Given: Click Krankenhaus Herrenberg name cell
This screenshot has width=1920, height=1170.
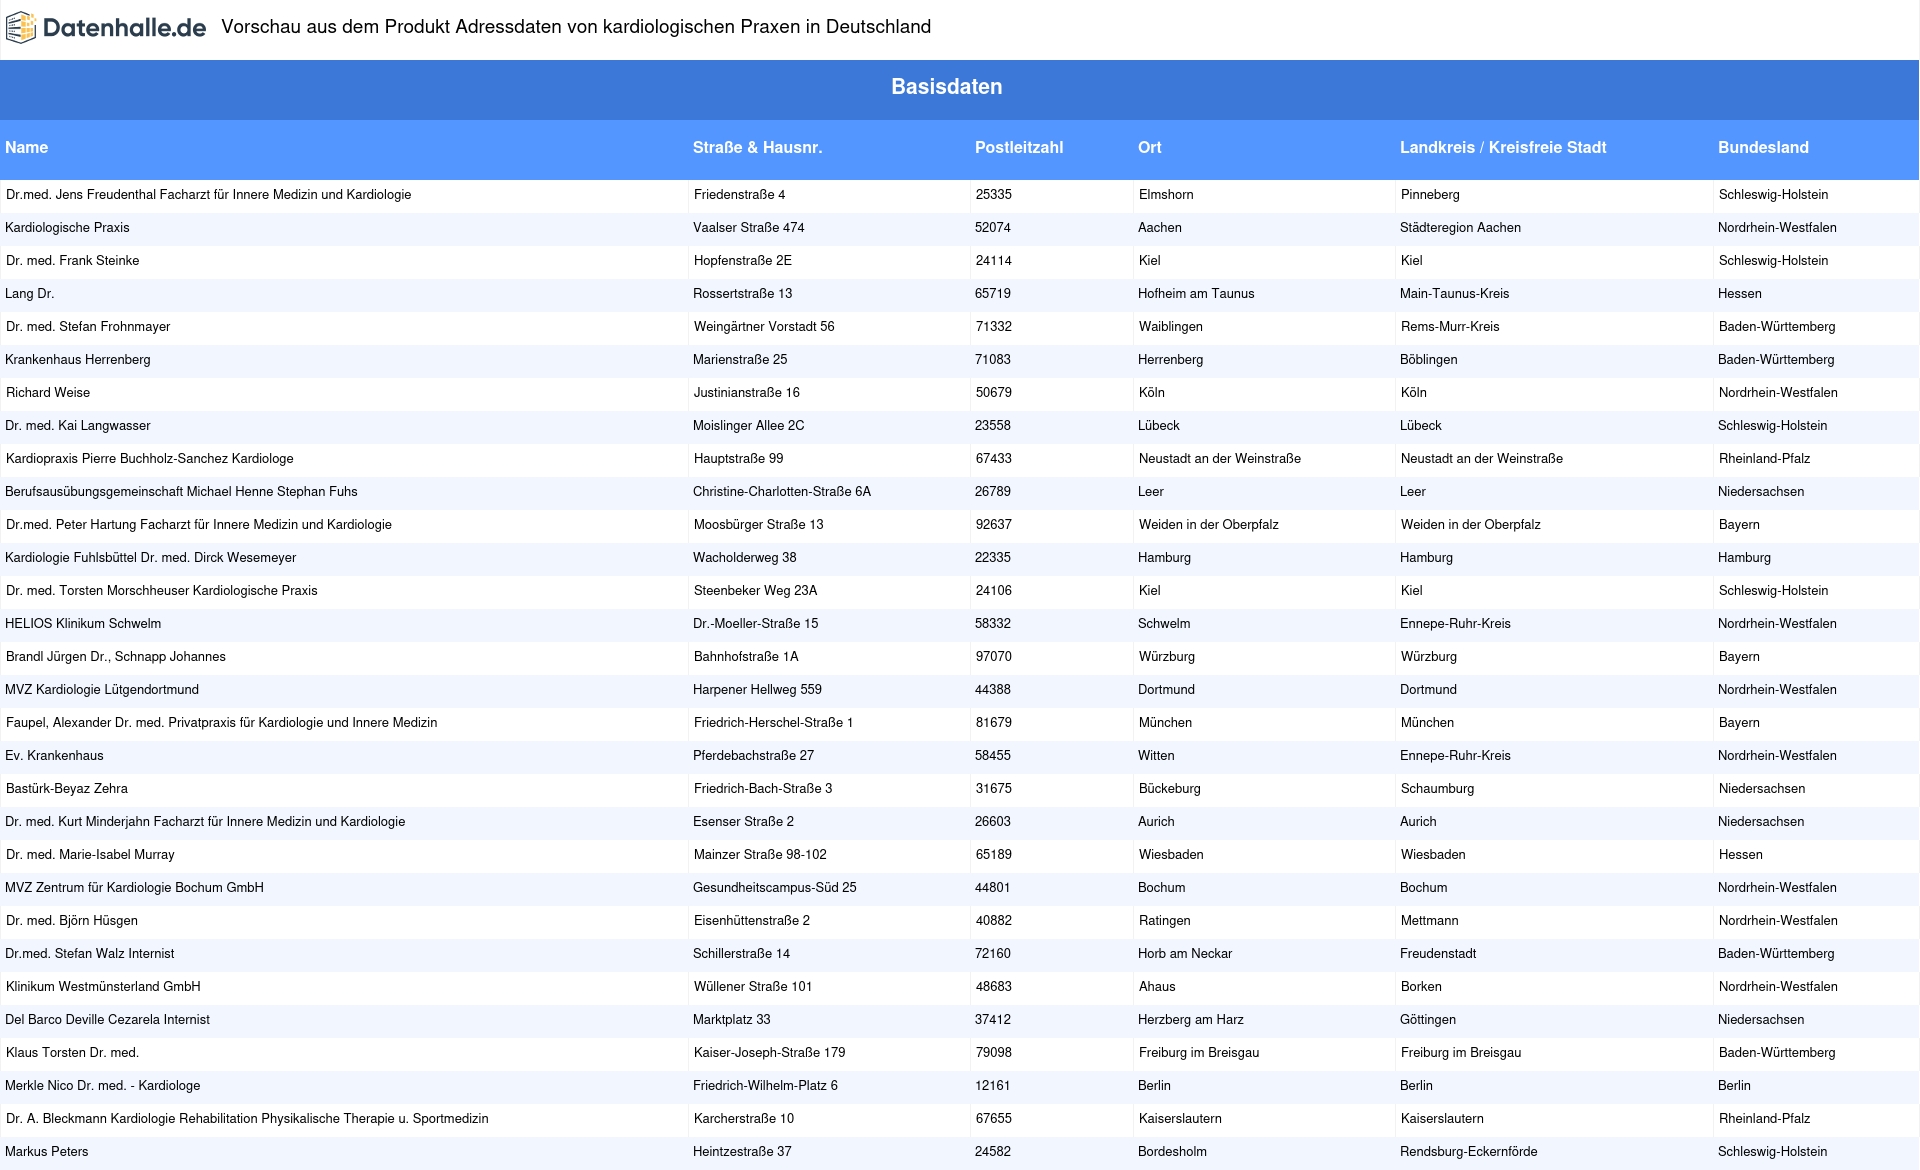Looking at the screenshot, I should [77, 360].
